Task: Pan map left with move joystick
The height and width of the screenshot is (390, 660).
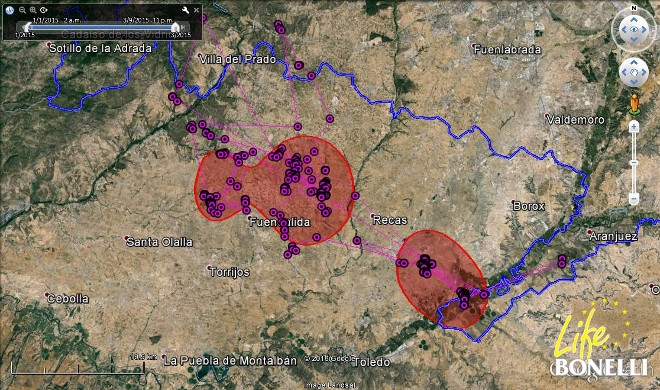Action: click(624, 72)
